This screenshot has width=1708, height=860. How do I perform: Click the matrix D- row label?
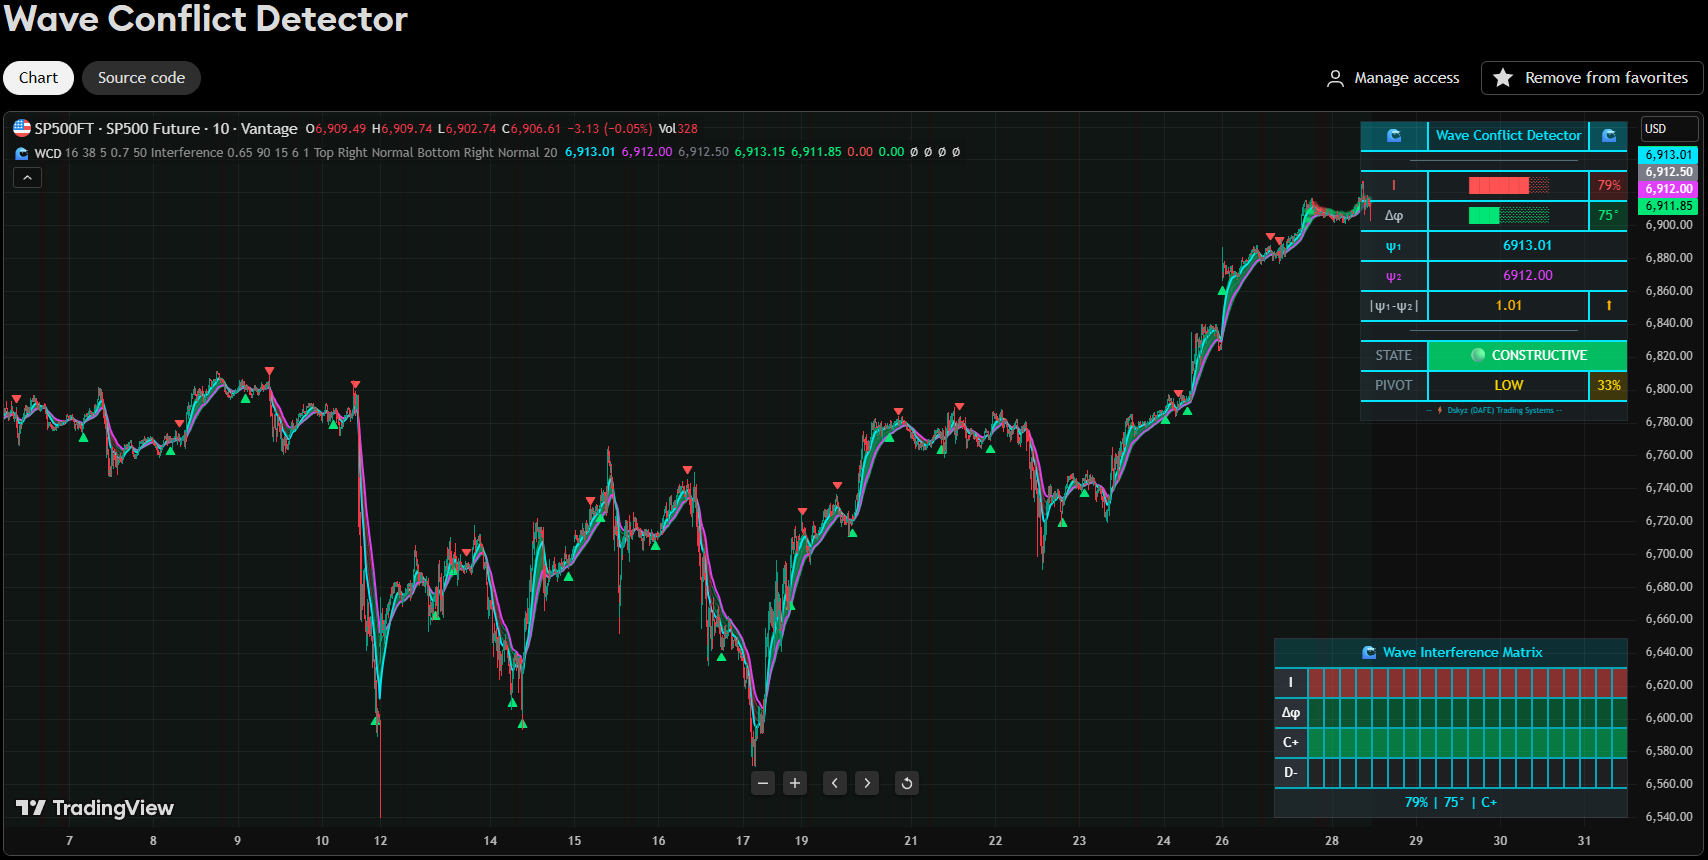tap(1290, 773)
